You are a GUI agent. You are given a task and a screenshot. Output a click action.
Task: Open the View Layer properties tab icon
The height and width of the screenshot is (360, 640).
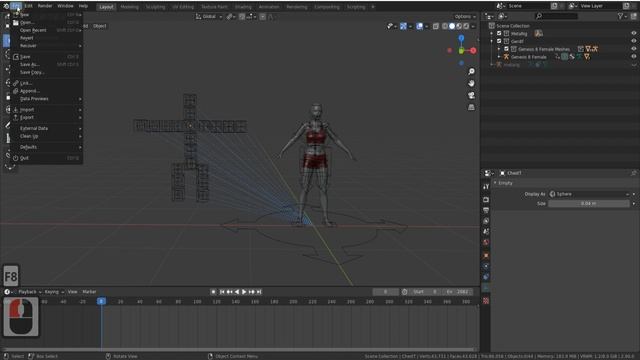click(486, 221)
